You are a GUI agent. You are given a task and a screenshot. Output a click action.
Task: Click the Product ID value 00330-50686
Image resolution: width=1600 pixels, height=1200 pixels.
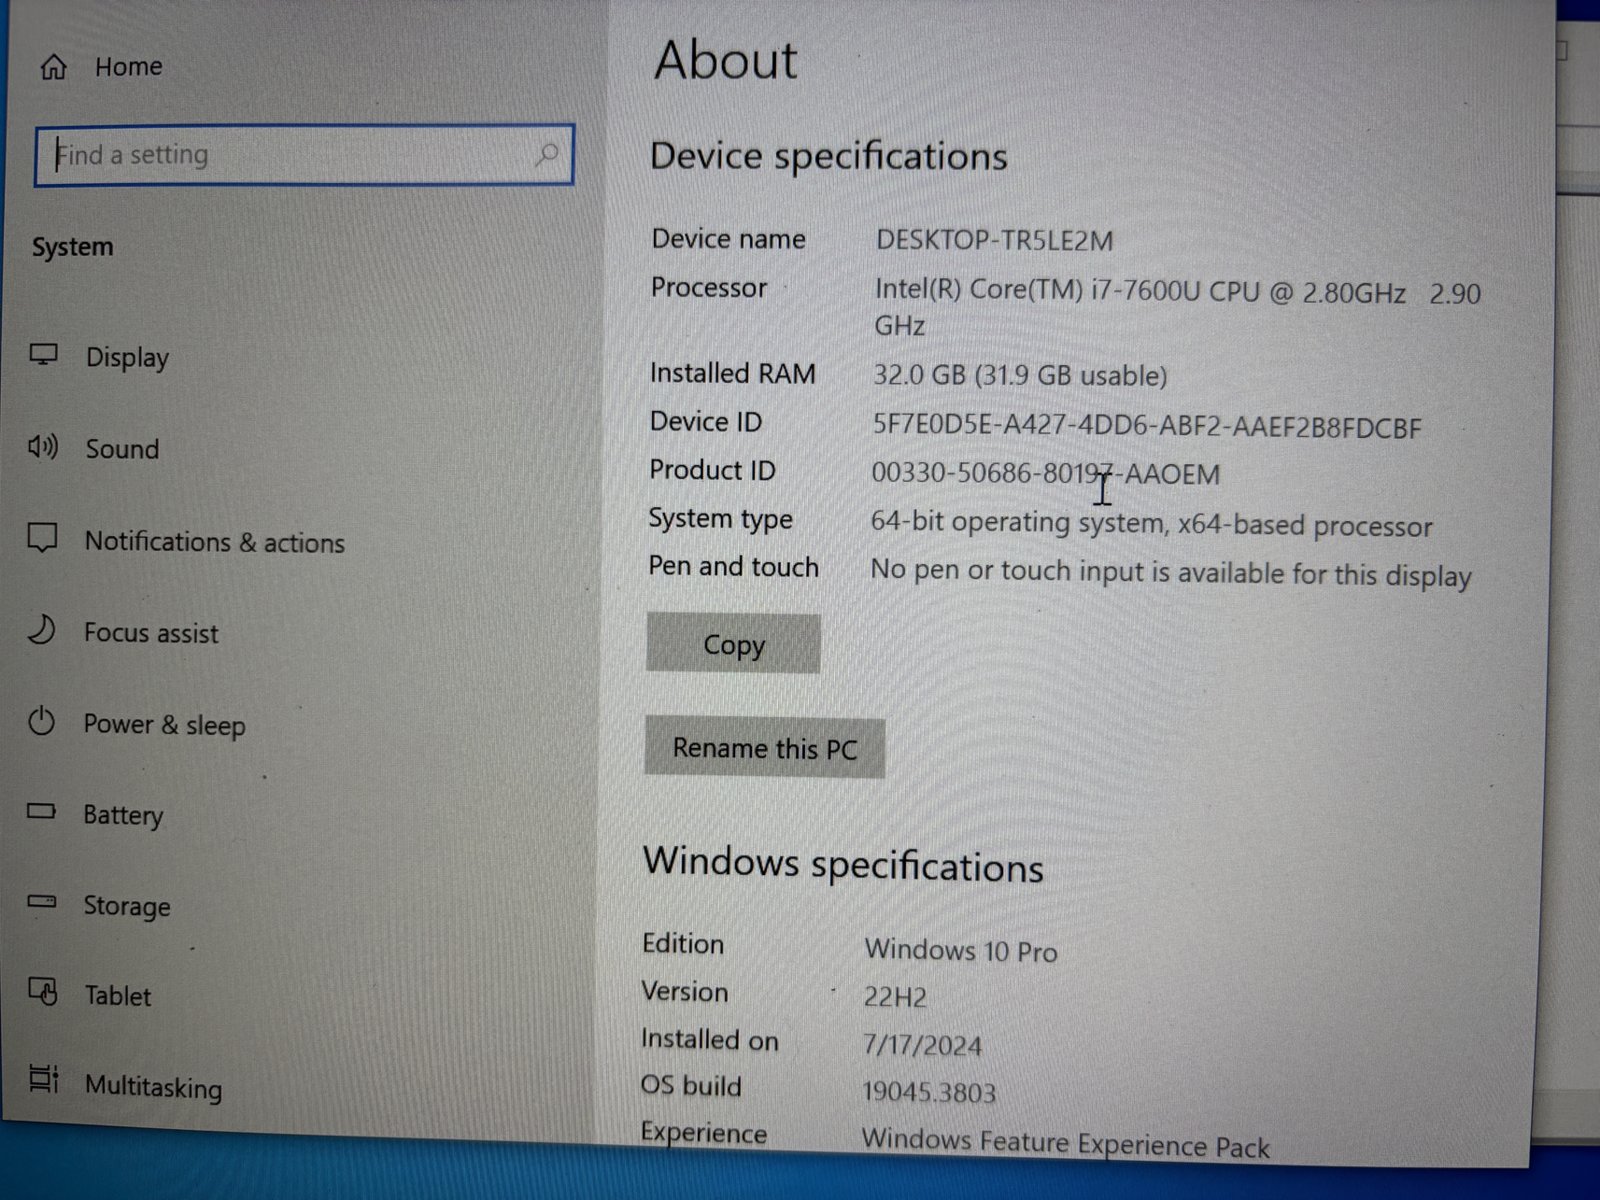(1045, 473)
